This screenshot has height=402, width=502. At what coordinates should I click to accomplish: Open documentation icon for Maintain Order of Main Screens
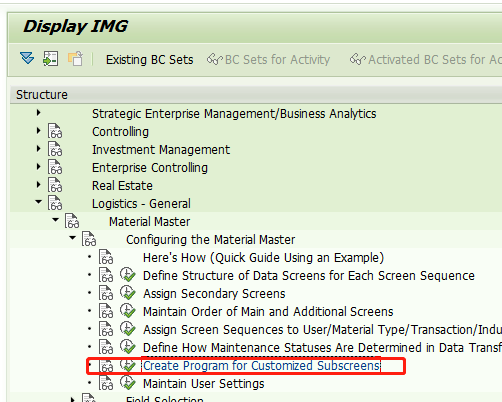(106, 311)
